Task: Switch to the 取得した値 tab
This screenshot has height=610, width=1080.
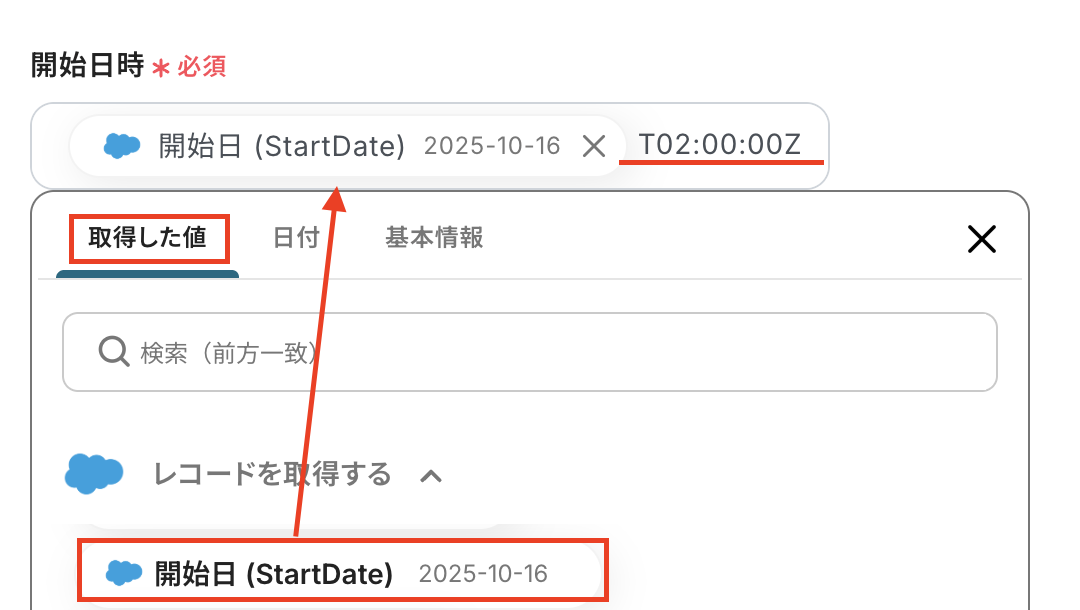Action: pyautogui.click(x=147, y=238)
